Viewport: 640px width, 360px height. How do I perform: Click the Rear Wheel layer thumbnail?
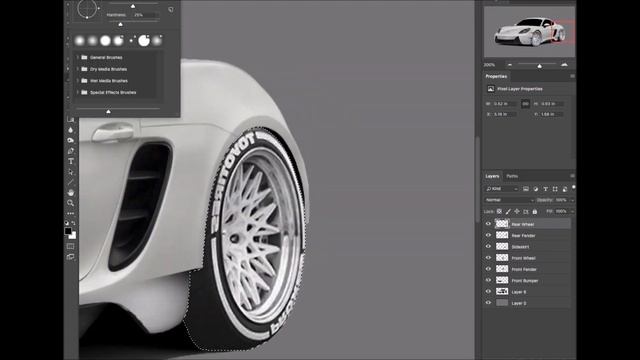click(502, 224)
